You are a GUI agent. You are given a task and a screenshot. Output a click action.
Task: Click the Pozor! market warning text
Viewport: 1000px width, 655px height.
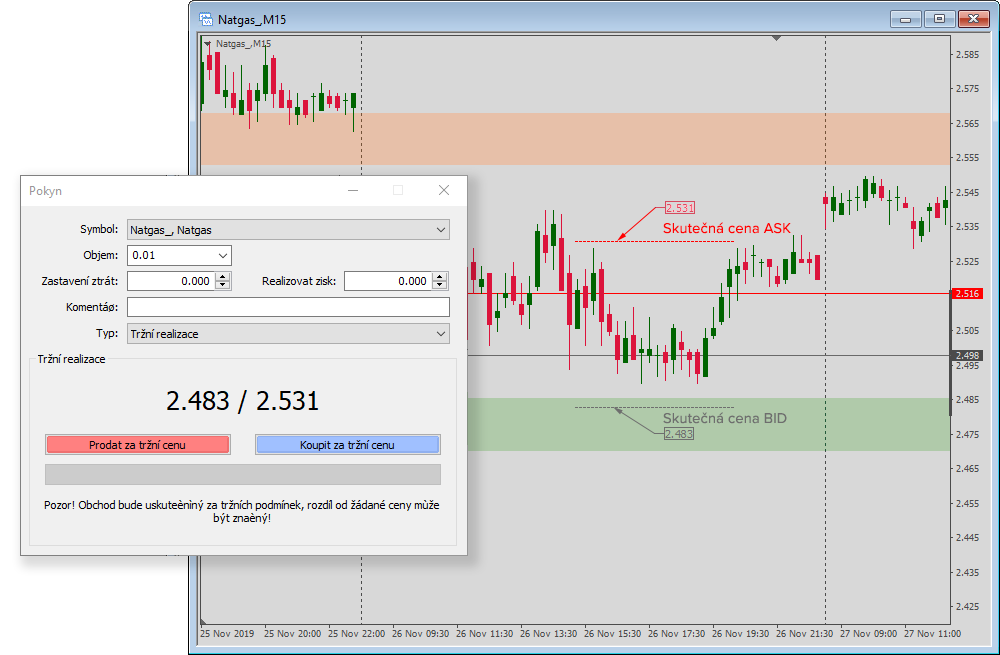(x=242, y=511)
